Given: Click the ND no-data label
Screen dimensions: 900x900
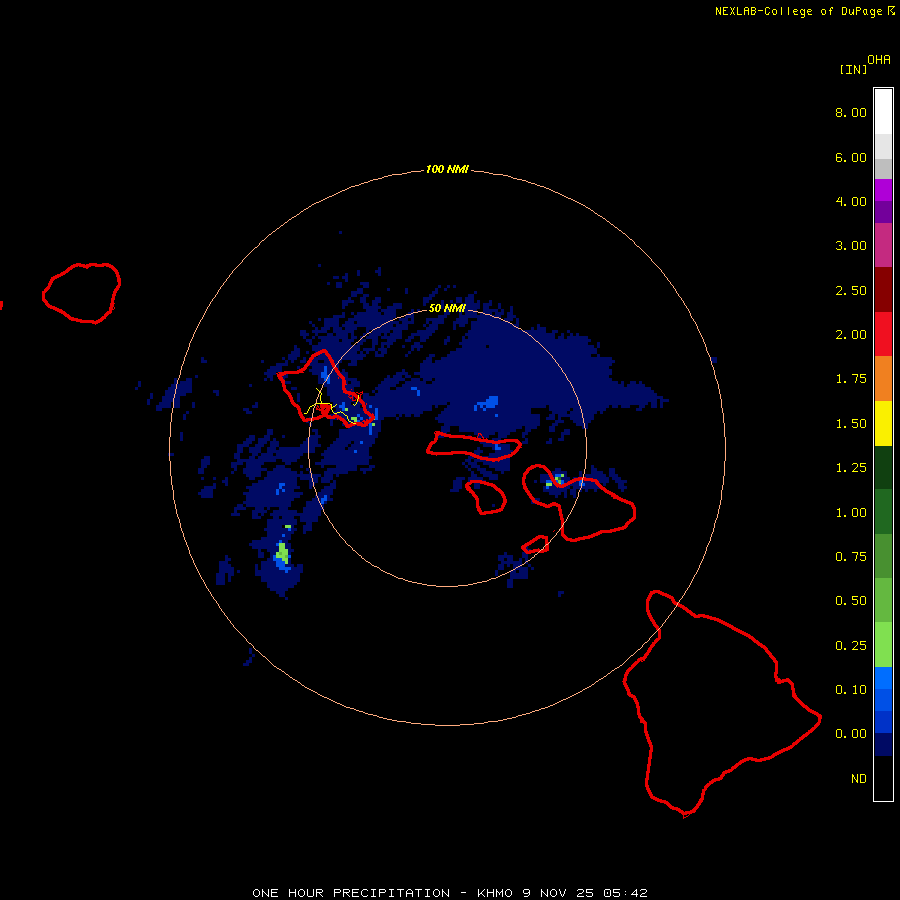Looking at the screenshot, I should tap(859, 779).
